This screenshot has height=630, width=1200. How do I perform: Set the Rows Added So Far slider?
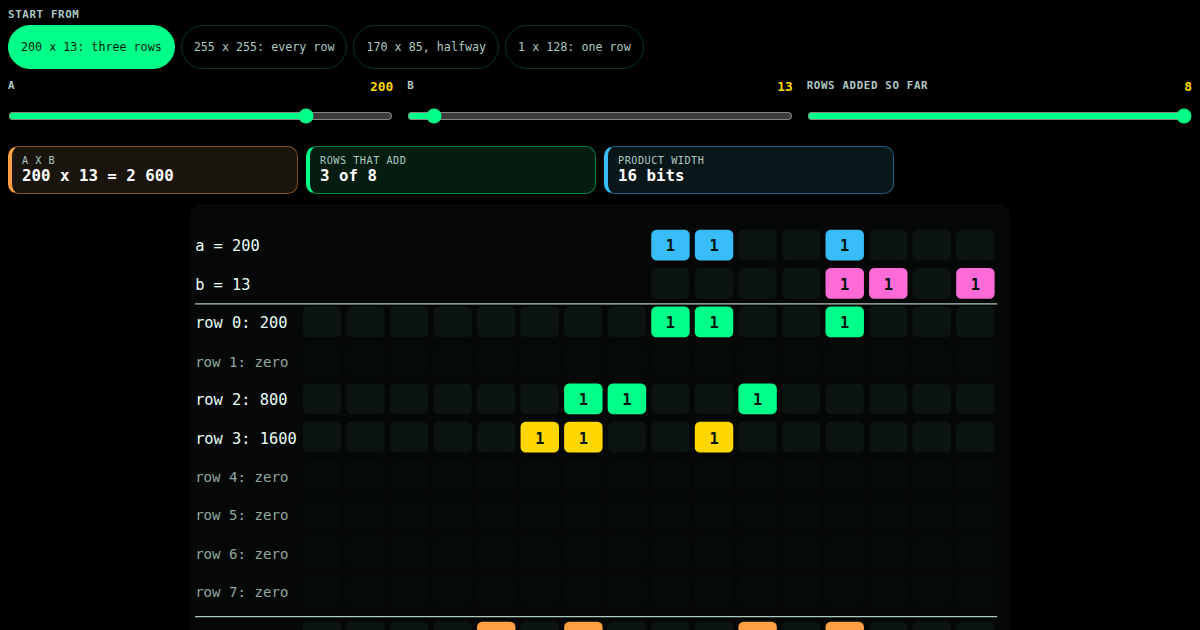point(1000,116)
